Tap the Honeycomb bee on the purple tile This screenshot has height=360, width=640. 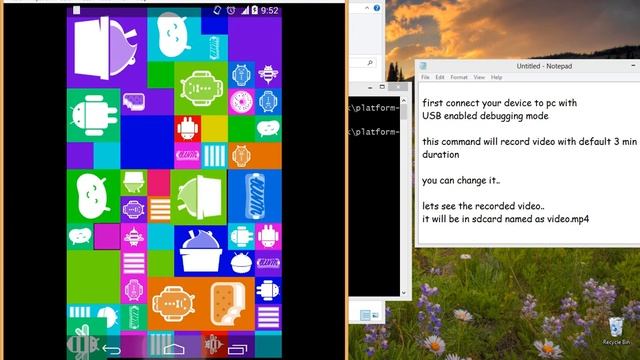click(268, 74)
